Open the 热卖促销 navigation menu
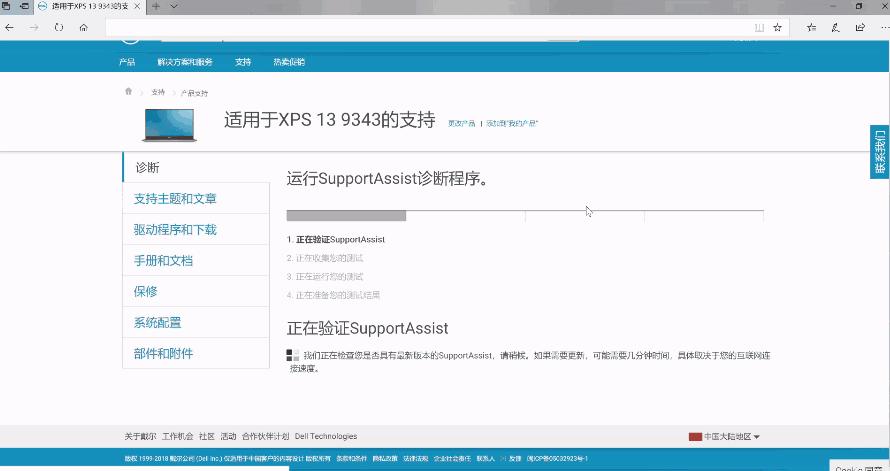Image resolution: width=890 pixels, height=471 pixels. [289, 62]
